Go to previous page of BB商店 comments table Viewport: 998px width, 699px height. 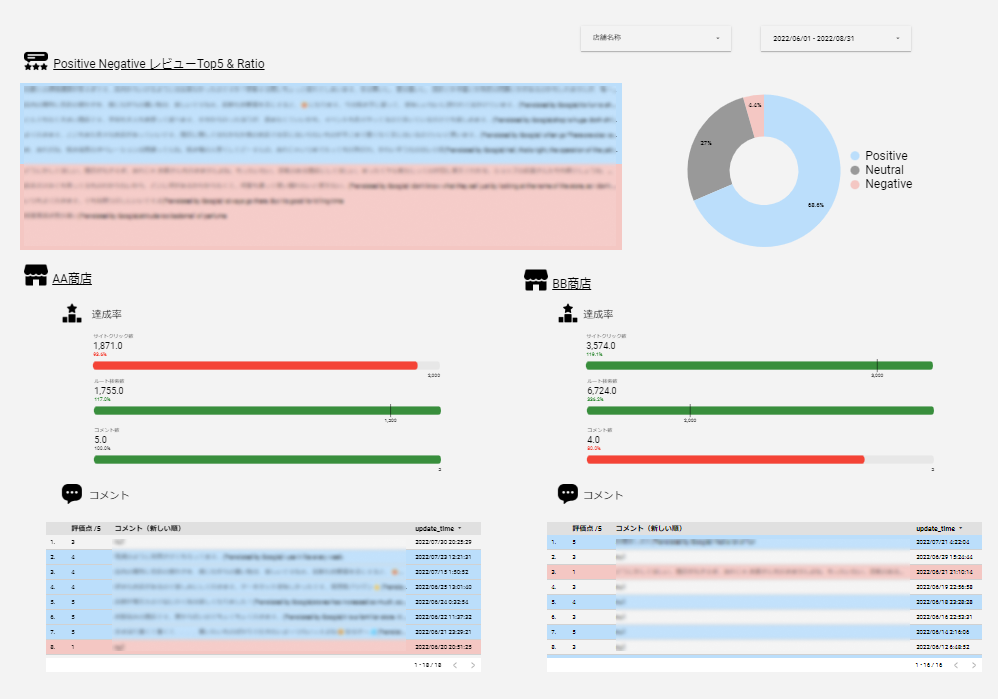(x=955, y=664)
